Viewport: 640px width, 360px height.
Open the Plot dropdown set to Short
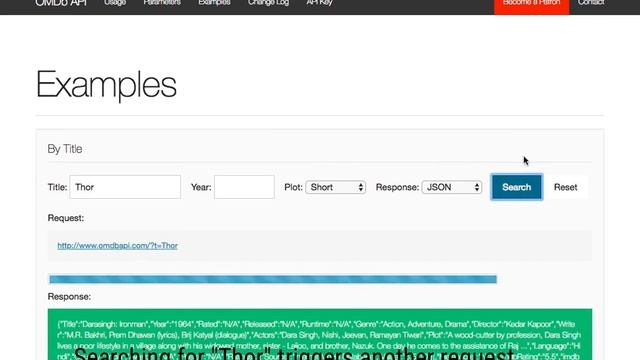(x=336, y=187)
